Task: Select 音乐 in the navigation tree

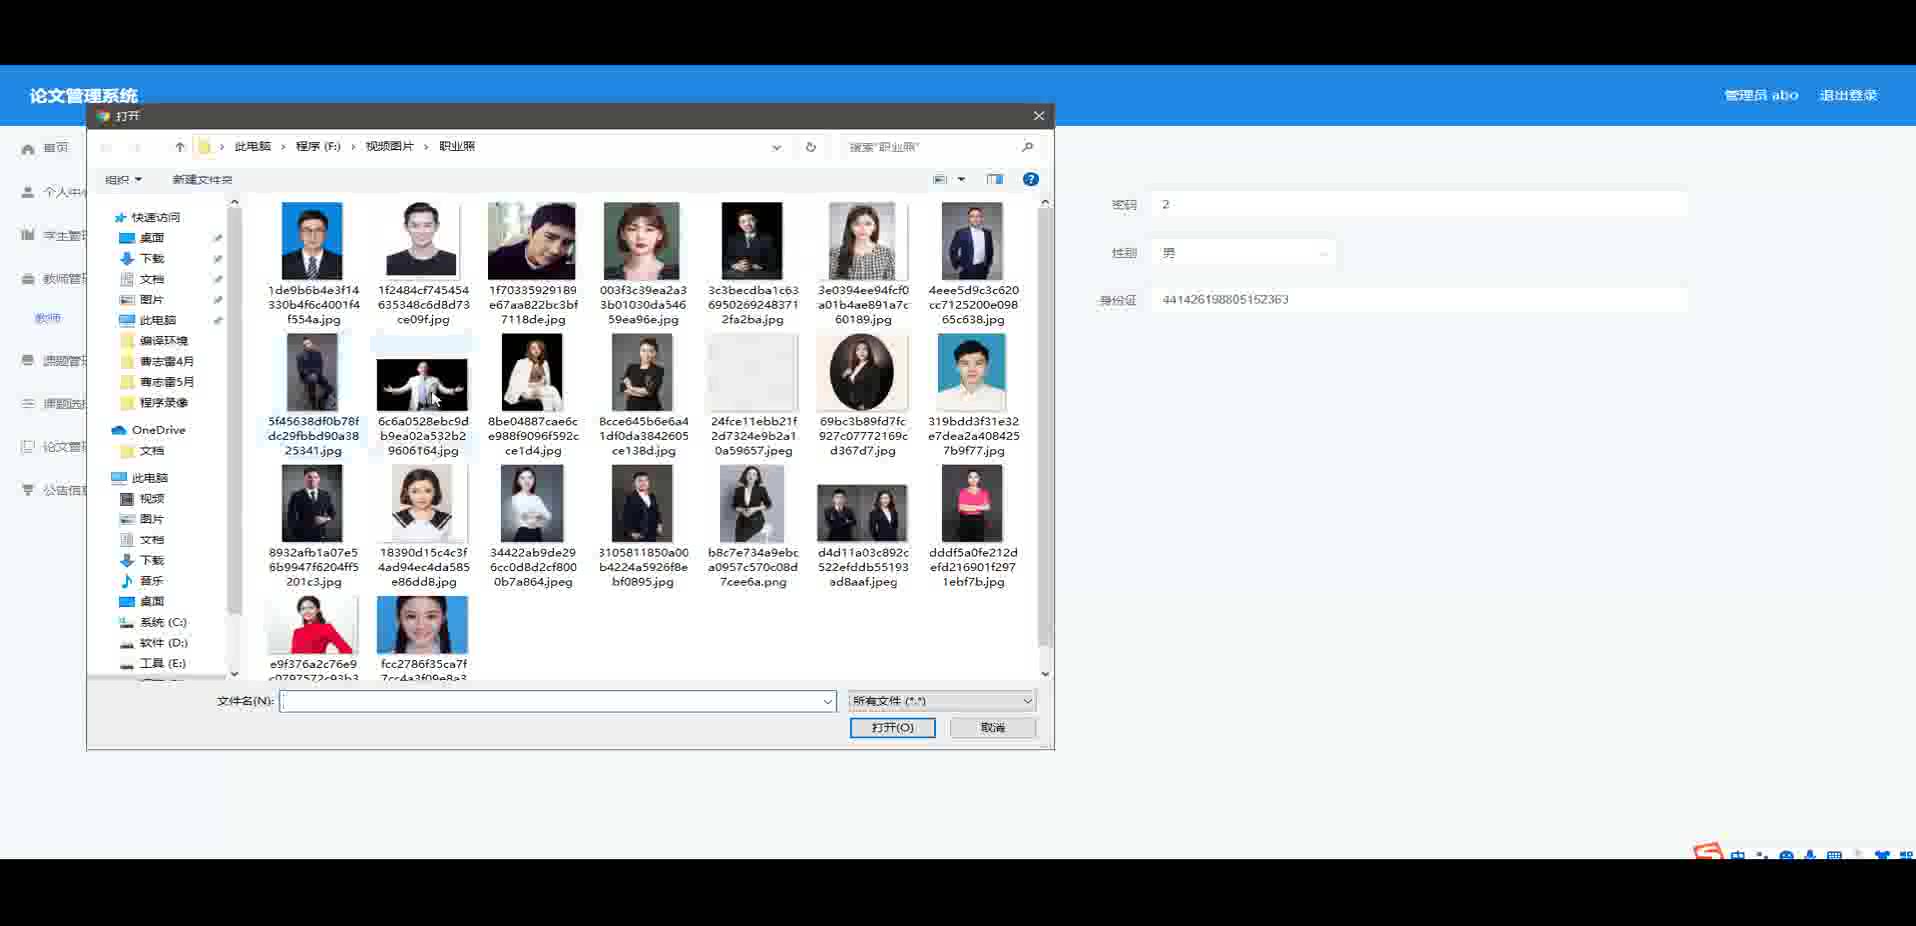Action: point(152,581)
